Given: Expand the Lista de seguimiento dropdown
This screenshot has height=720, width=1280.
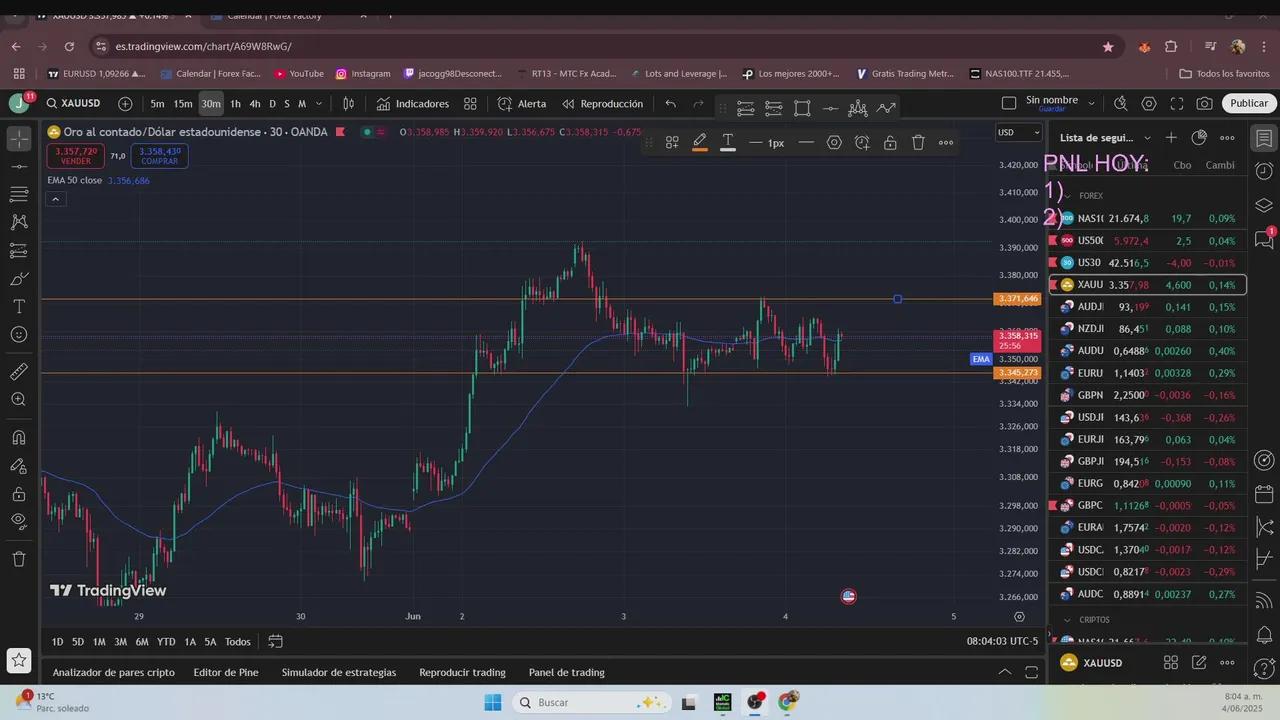Looking at the screenshot, I should coord(1147,138).
